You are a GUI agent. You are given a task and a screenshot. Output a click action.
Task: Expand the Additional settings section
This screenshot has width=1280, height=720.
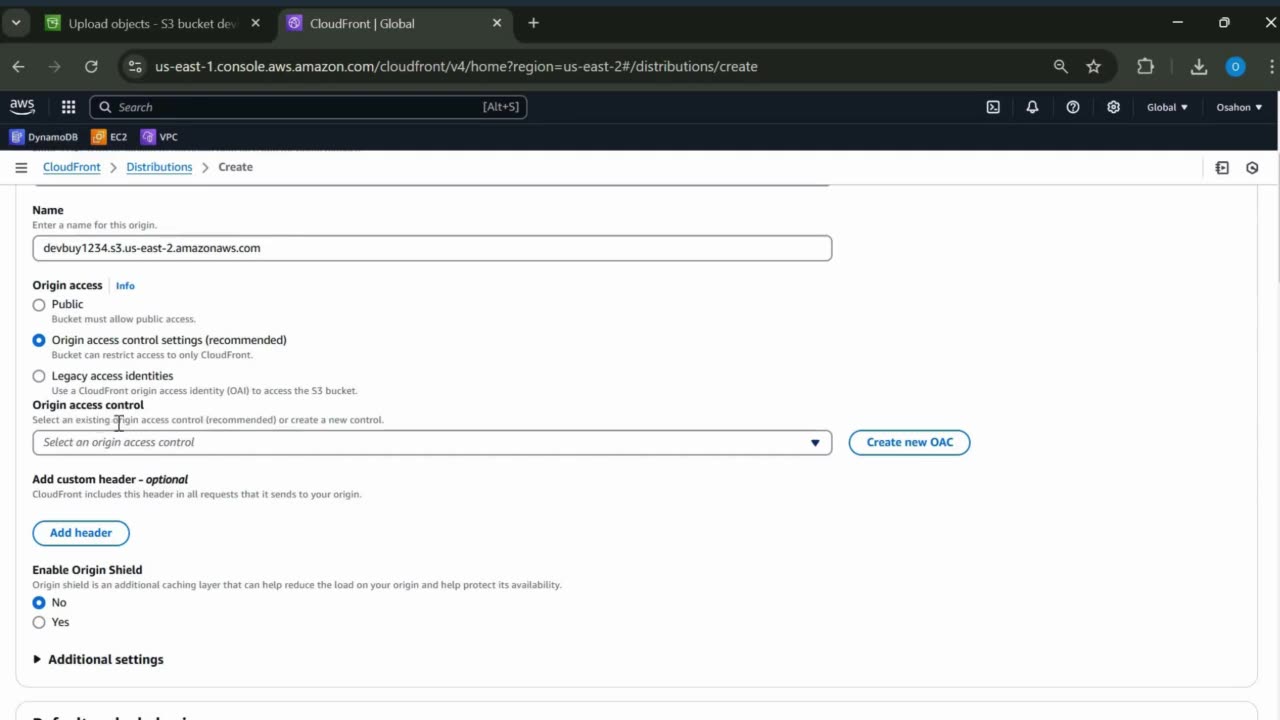(x=98, y=660)
